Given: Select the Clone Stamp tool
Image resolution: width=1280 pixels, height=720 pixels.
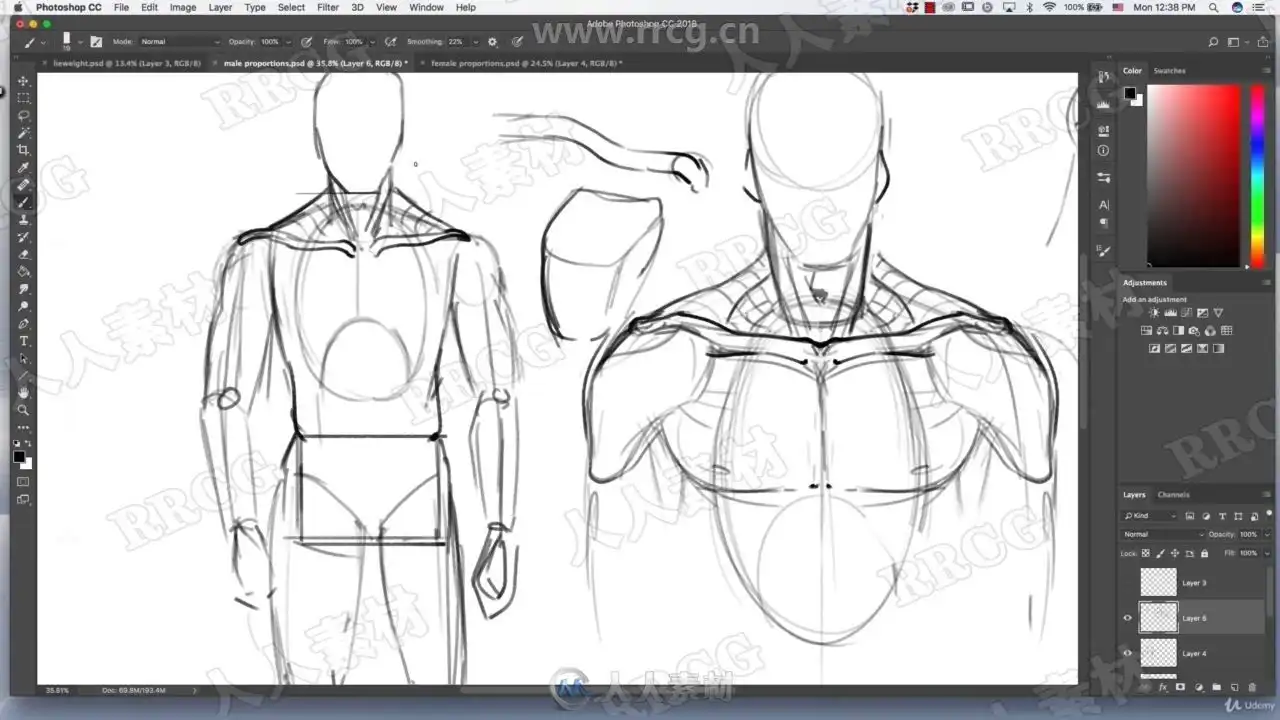Looking at the screenshot, I should (23, 219).
